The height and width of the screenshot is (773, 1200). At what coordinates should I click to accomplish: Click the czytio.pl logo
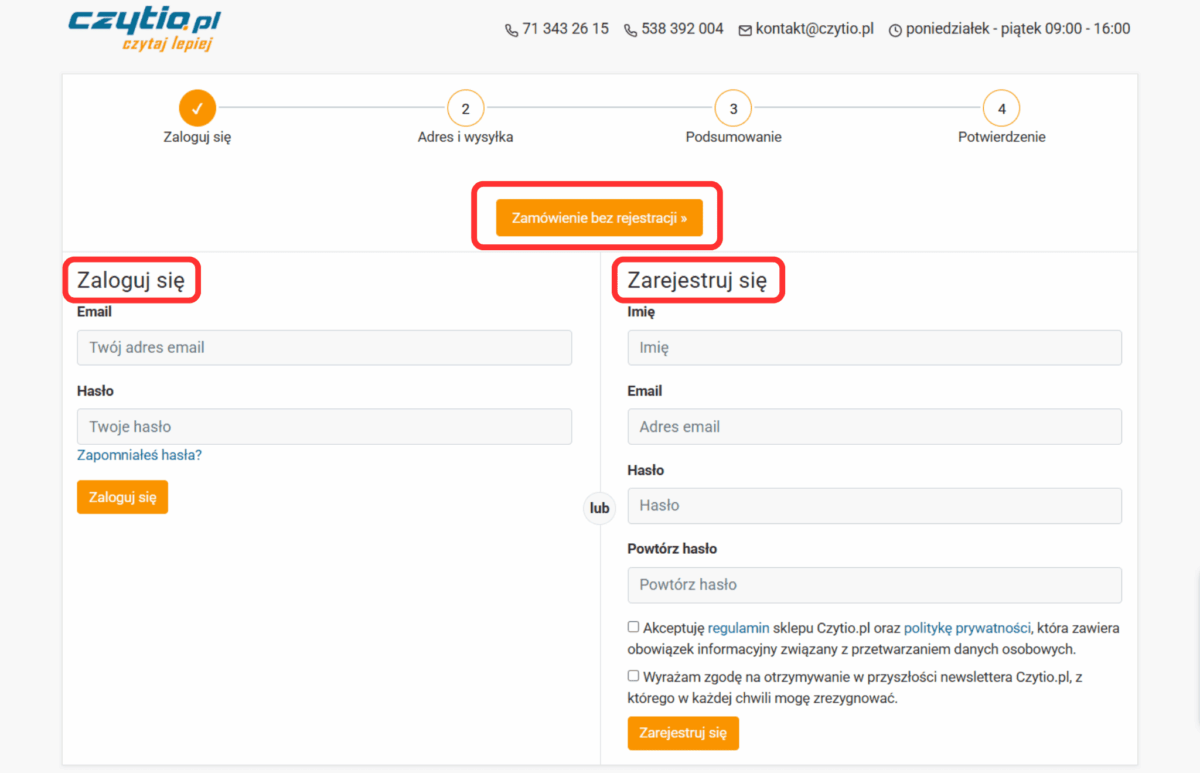tap(145, 28)
